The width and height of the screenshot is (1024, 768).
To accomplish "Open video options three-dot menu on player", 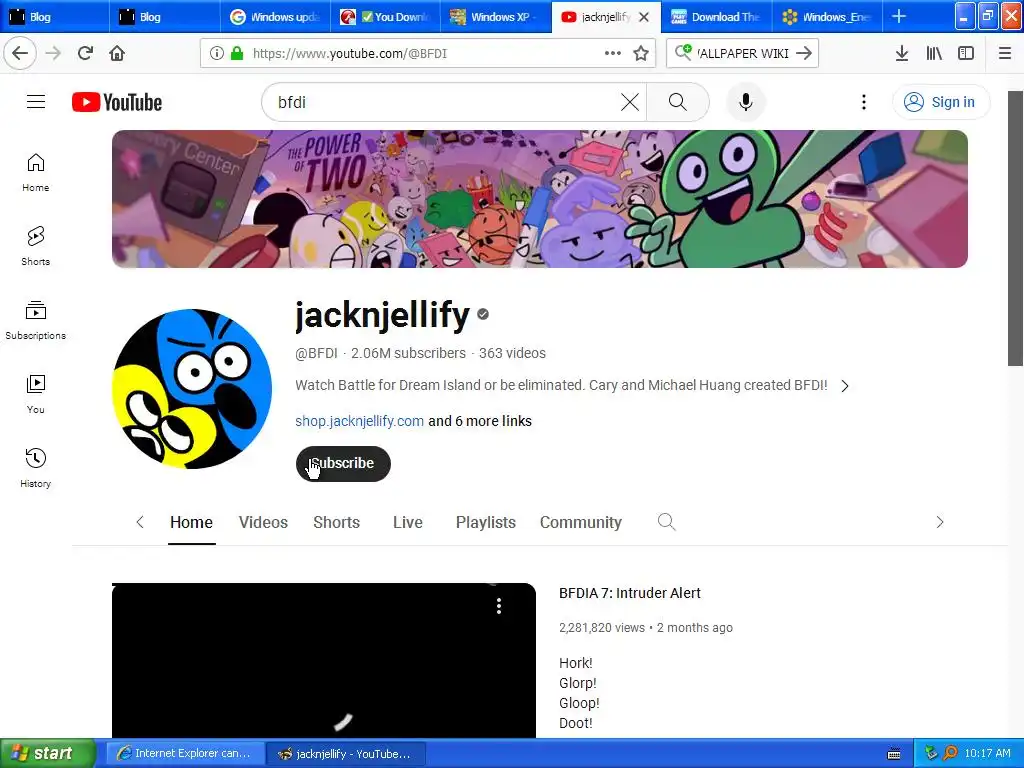I will [499, 606].
